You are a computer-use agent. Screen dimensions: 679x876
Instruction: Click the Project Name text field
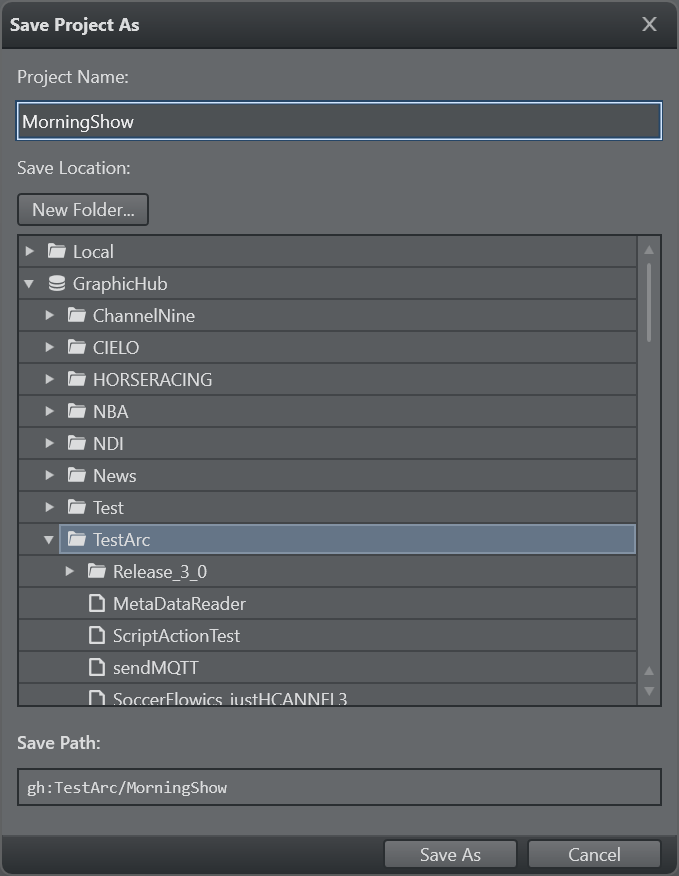click(x=339, y=122)
